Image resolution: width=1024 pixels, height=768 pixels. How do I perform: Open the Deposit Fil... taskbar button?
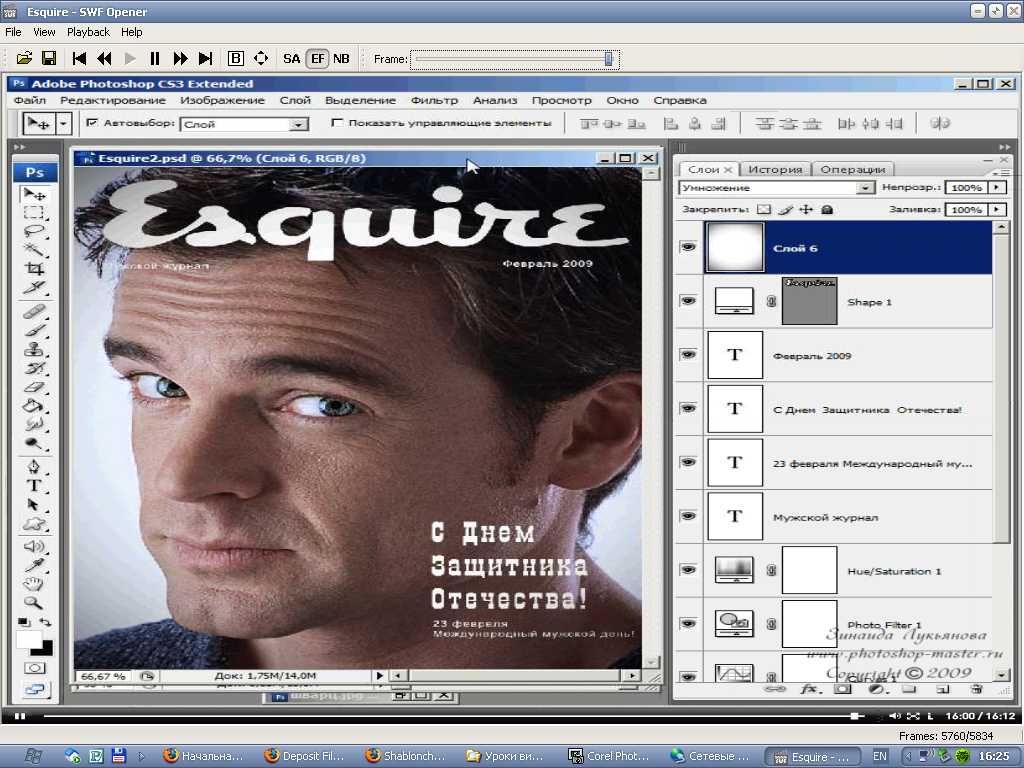tap(305, 756)
